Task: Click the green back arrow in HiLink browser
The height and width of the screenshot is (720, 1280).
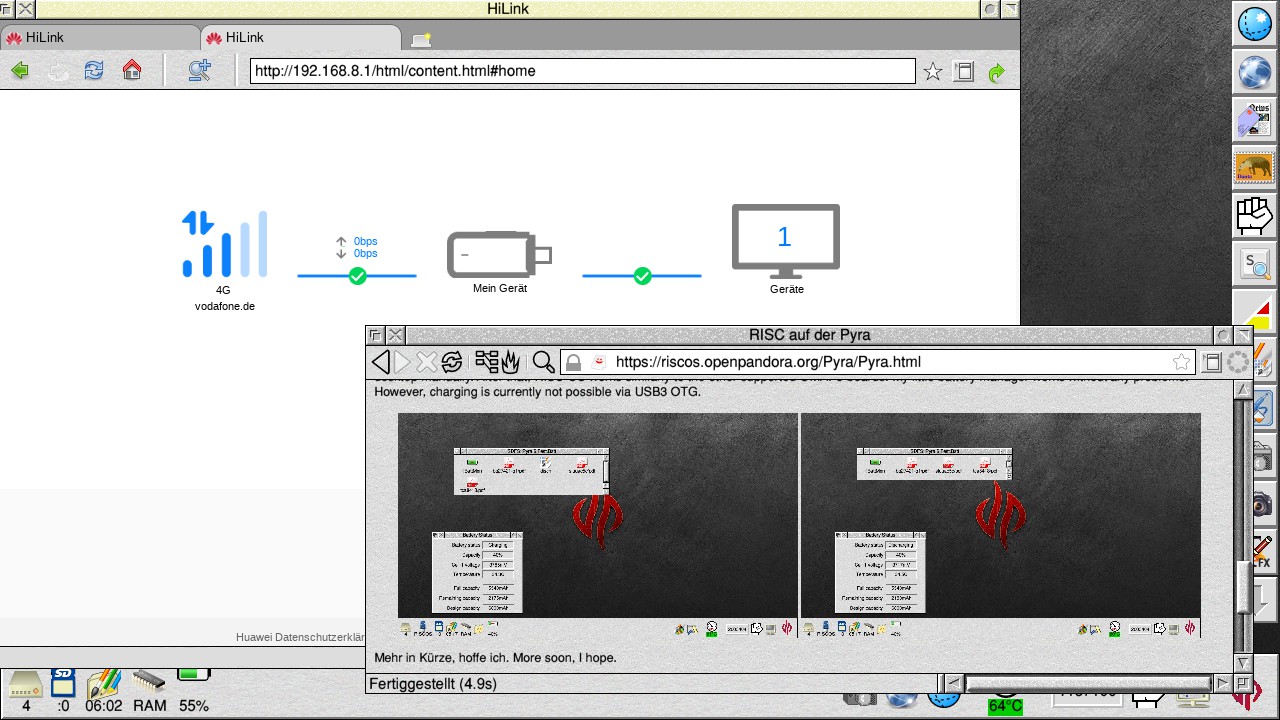Action: coord(19,71)
